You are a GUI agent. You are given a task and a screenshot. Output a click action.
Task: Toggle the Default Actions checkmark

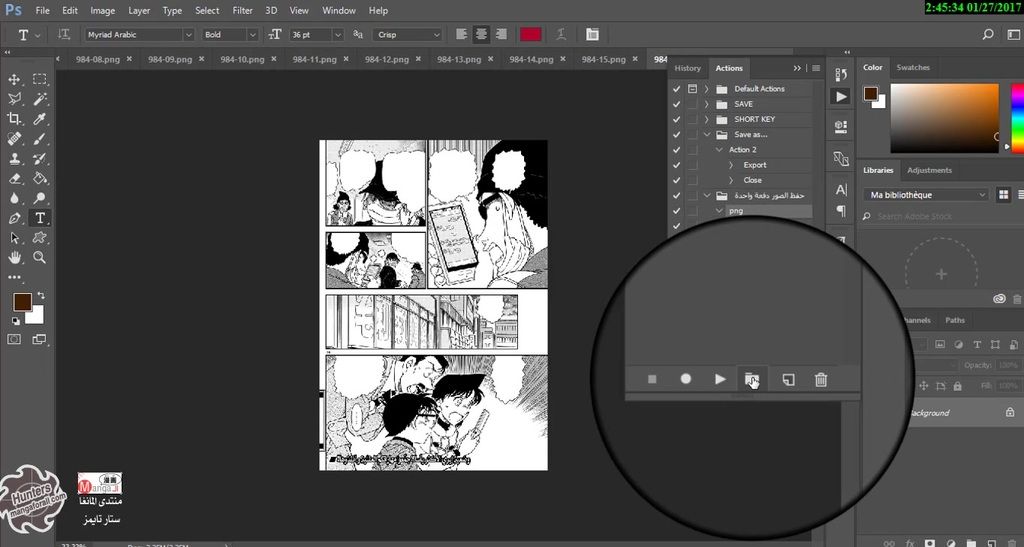tap(677, 89)
